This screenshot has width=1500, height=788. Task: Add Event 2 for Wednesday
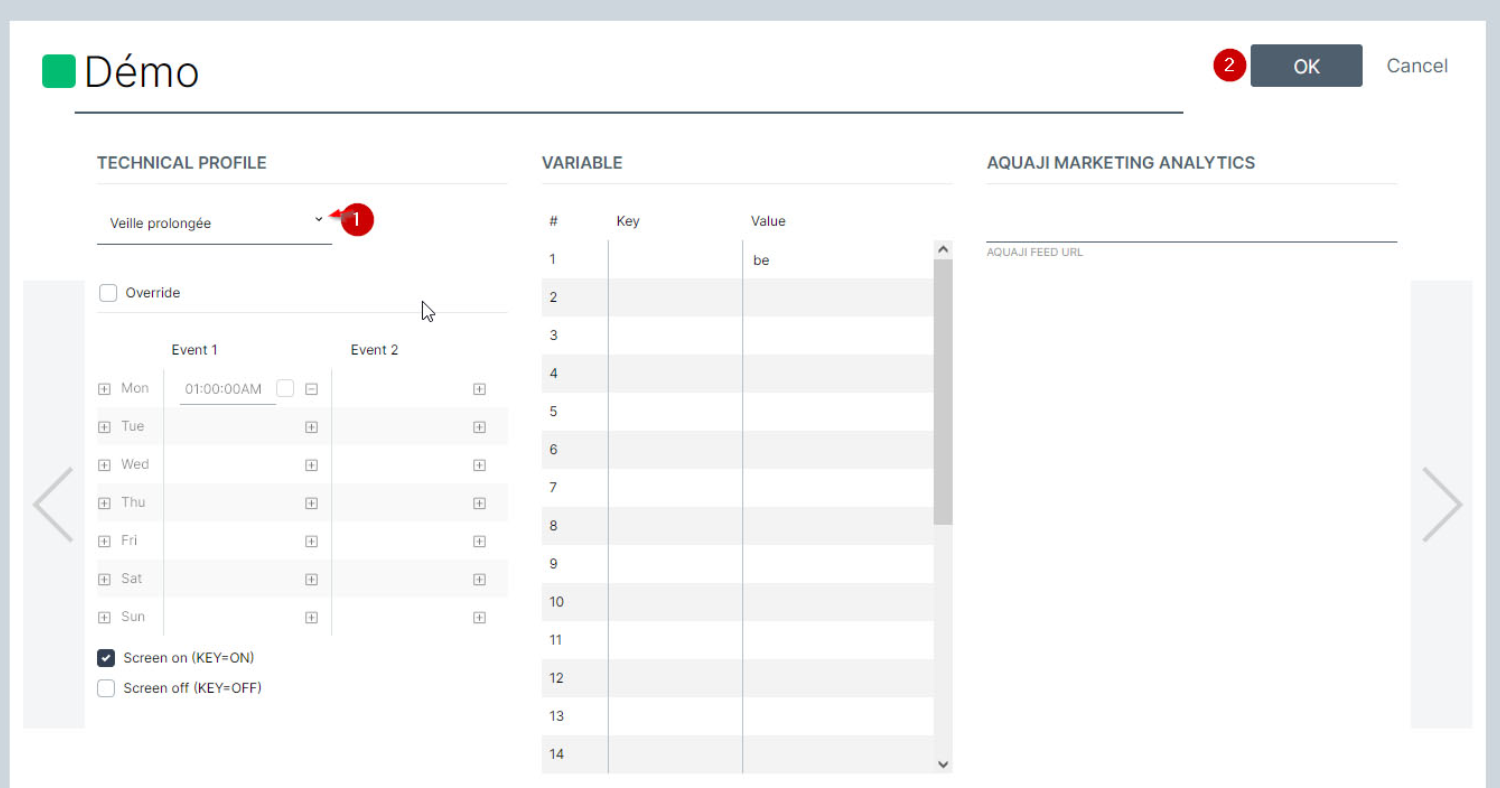pos(479,465)
